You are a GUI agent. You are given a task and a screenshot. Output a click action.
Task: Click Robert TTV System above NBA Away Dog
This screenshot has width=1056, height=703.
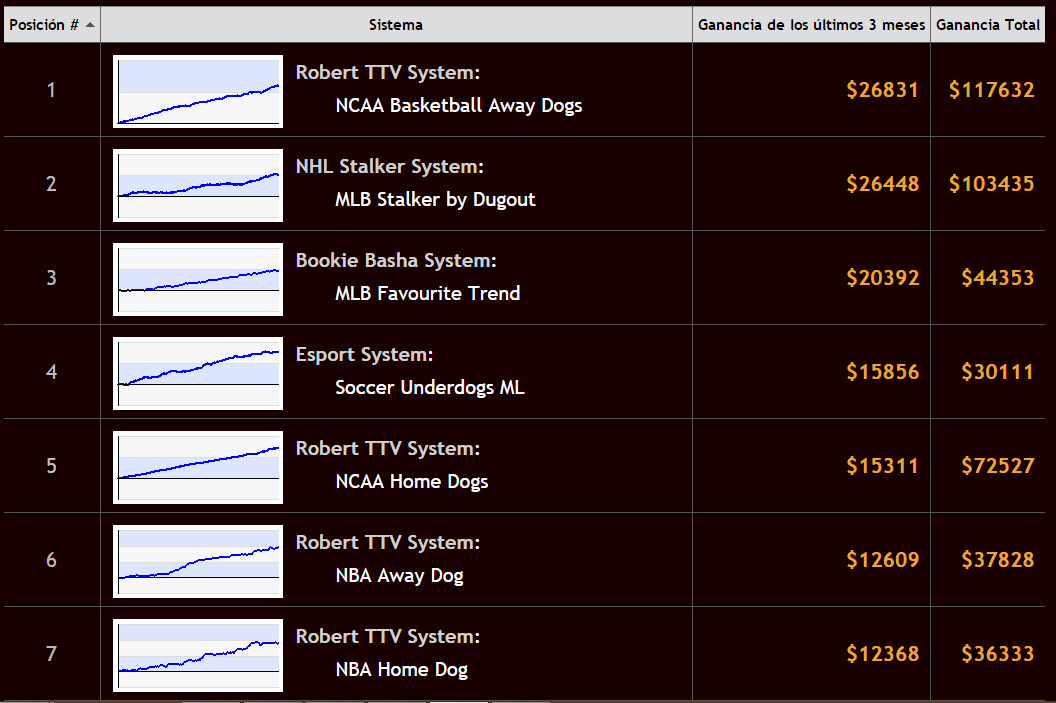tap(388, 543)
